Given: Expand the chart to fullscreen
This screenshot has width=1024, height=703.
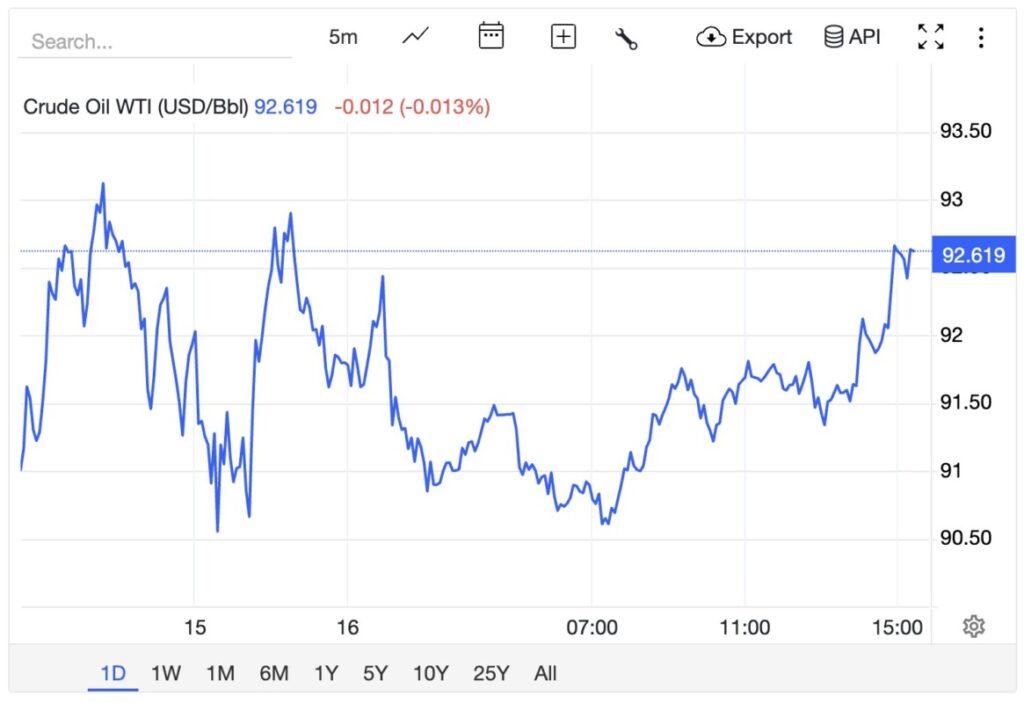Looking at the screenshot, I should pos(930,36).
